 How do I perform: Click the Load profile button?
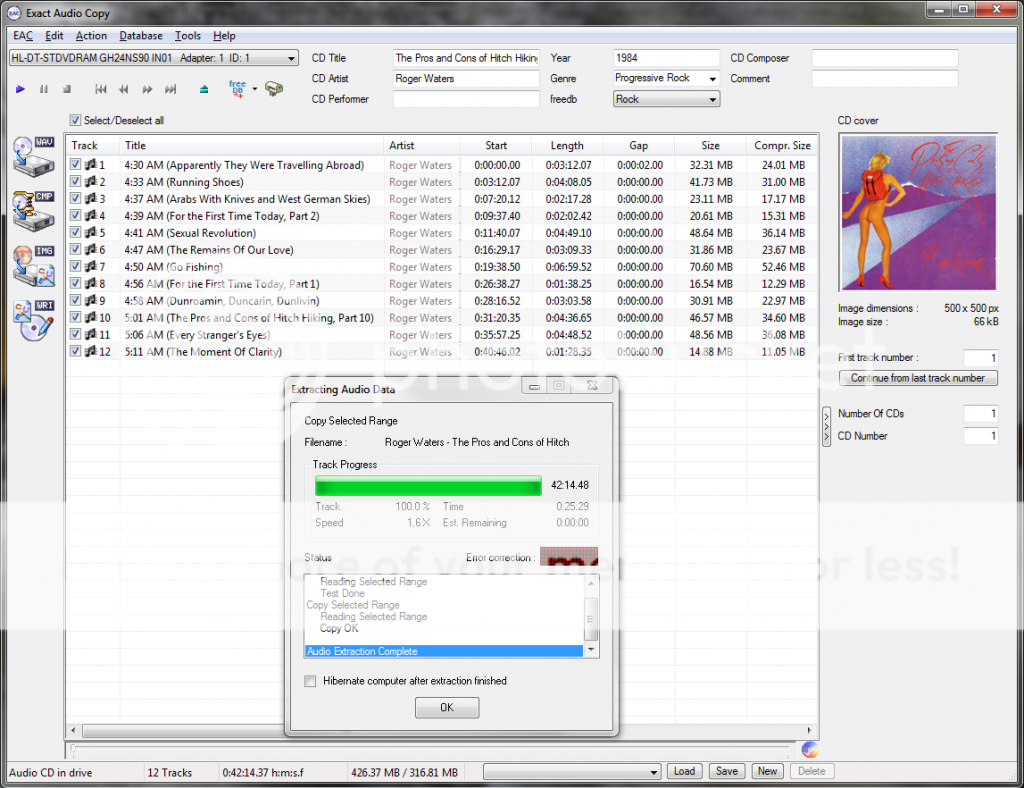coord(684,772)
